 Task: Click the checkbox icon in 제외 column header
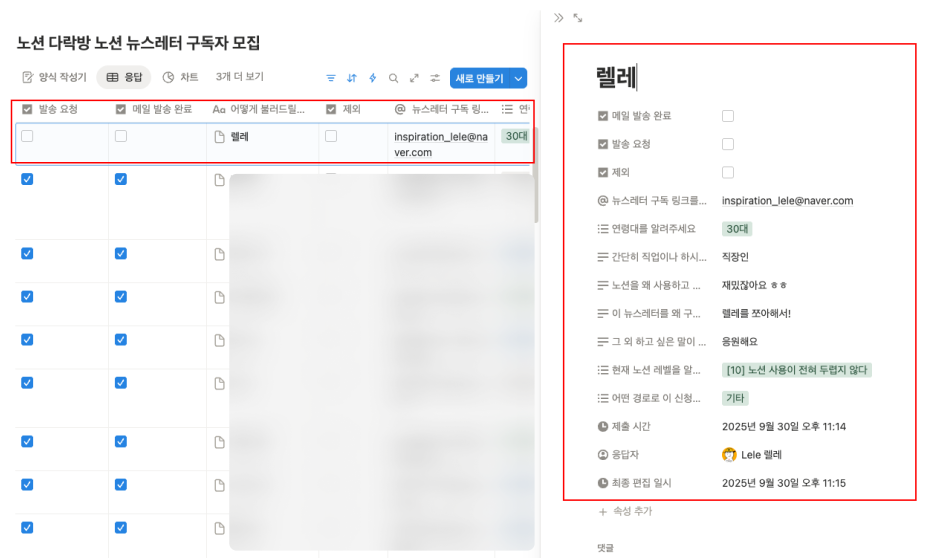point(331,110)
